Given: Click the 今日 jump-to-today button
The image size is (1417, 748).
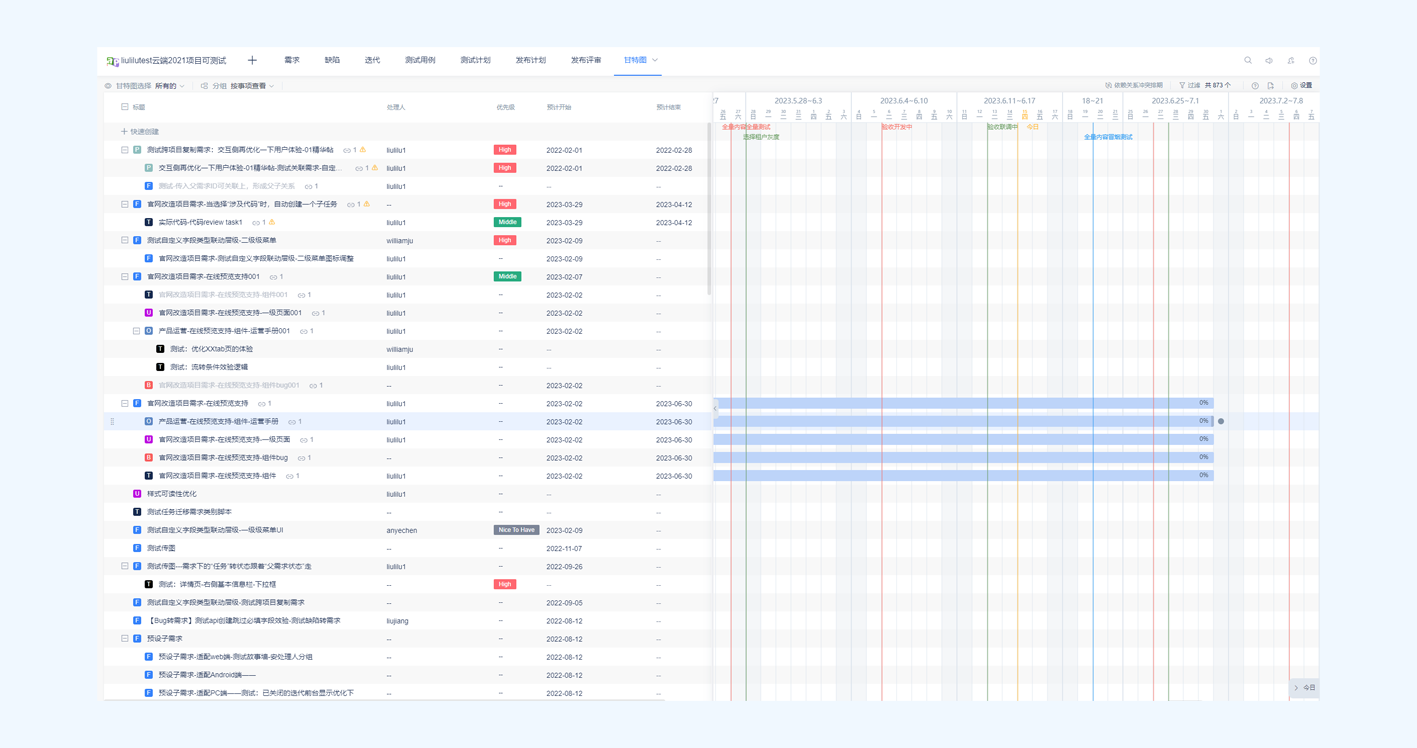Looking at the screenshot, I should point(1304,688).
